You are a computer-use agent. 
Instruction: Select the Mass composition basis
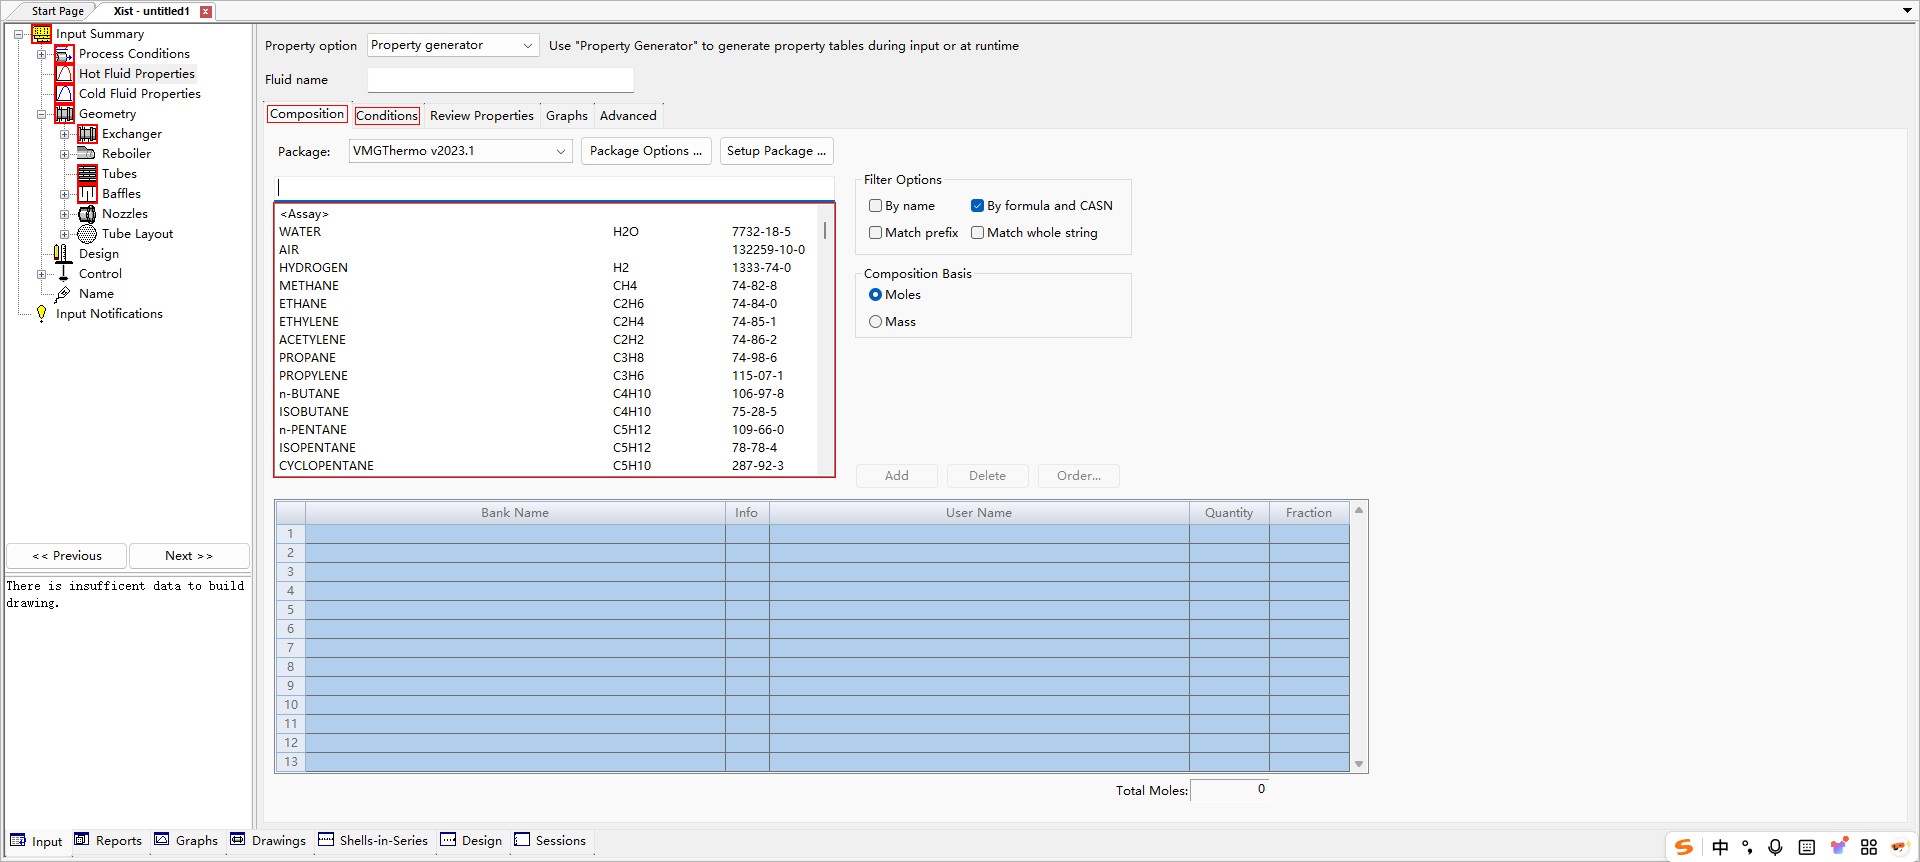[876, 322]
